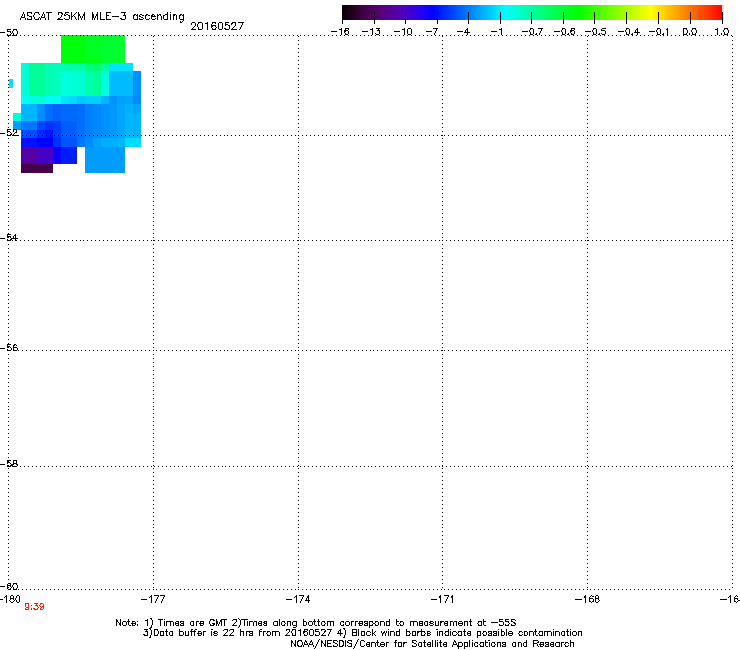Click the color bar label '-0.1'

[x=659, y=32]
